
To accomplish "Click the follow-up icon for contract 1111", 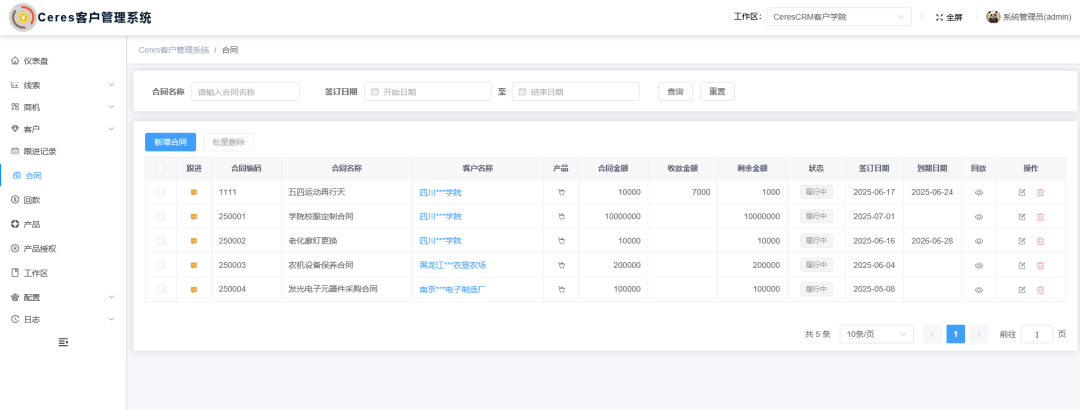I will pyautogui.click(x=194, y=192).
